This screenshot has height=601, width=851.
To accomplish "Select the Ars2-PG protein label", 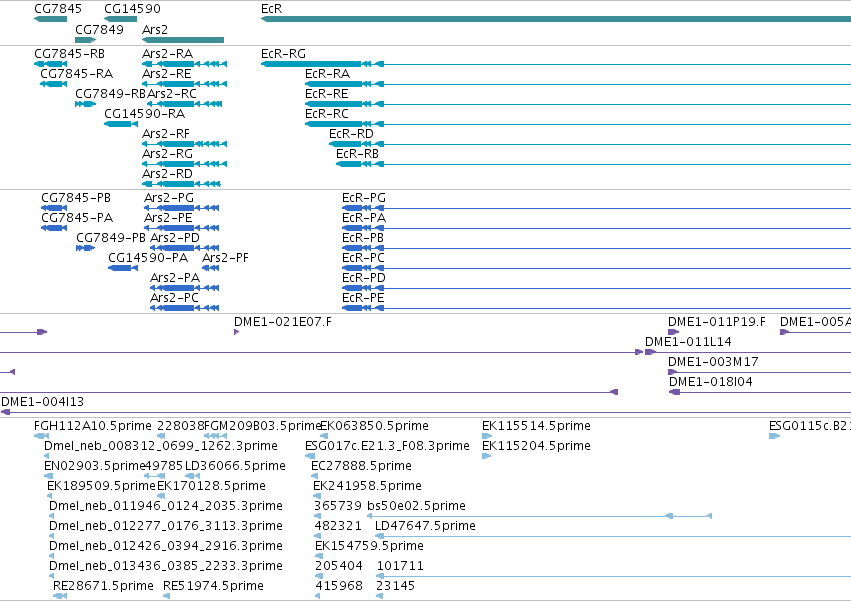I will click(x=169, y=198).
